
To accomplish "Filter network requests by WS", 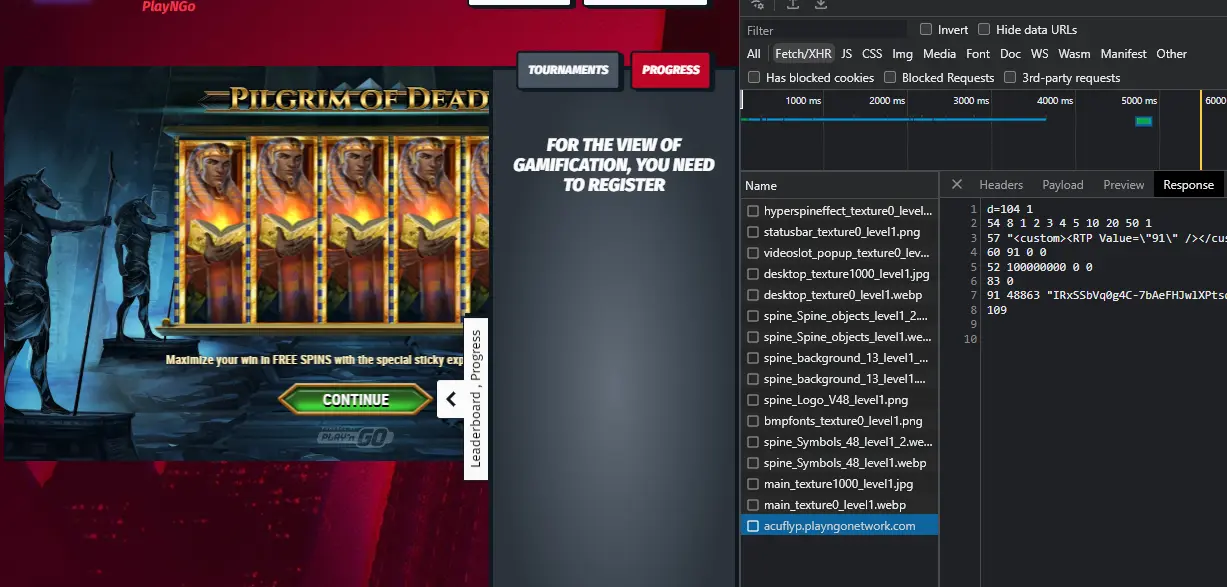I will [x=1040, y=54].
